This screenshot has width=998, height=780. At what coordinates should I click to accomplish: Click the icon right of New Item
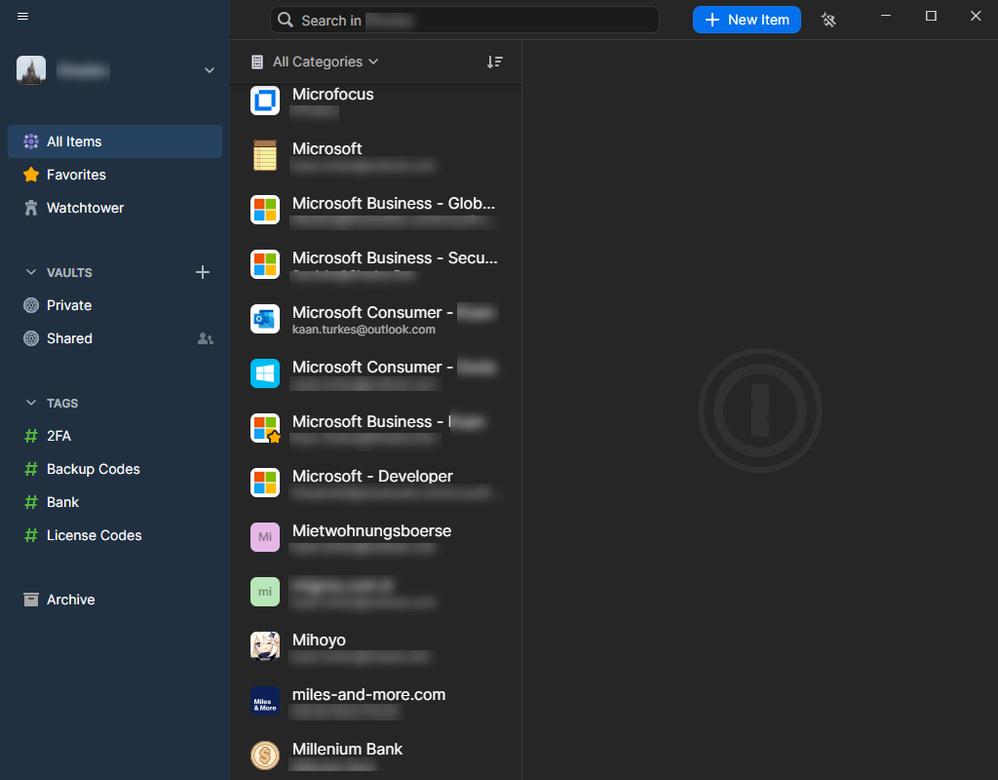point(828,20)
